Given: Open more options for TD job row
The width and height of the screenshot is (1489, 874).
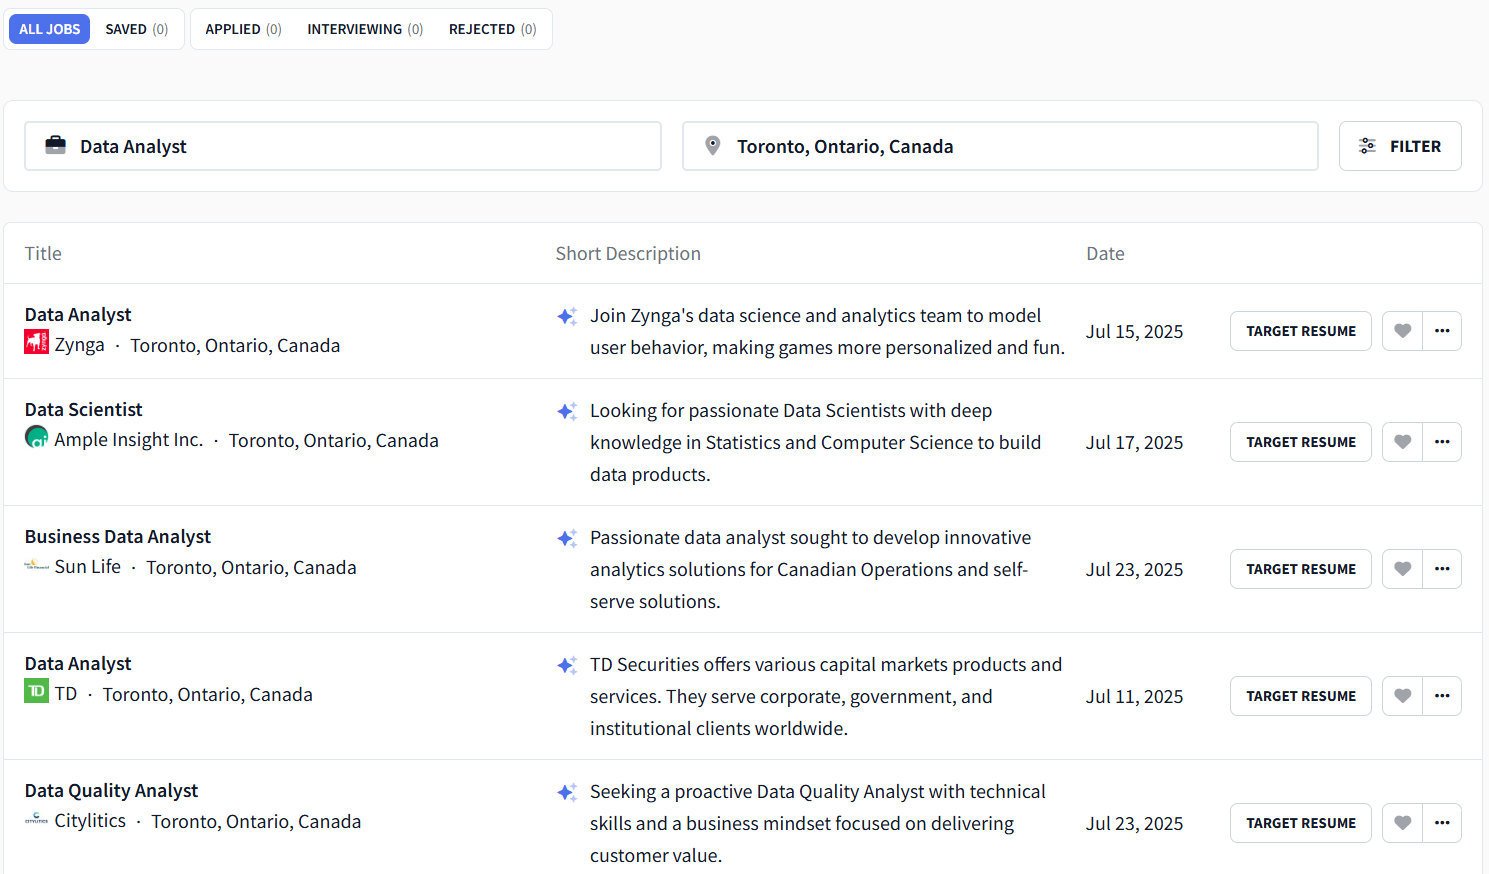Looking at the screenshot, I should pos(1442,696).
